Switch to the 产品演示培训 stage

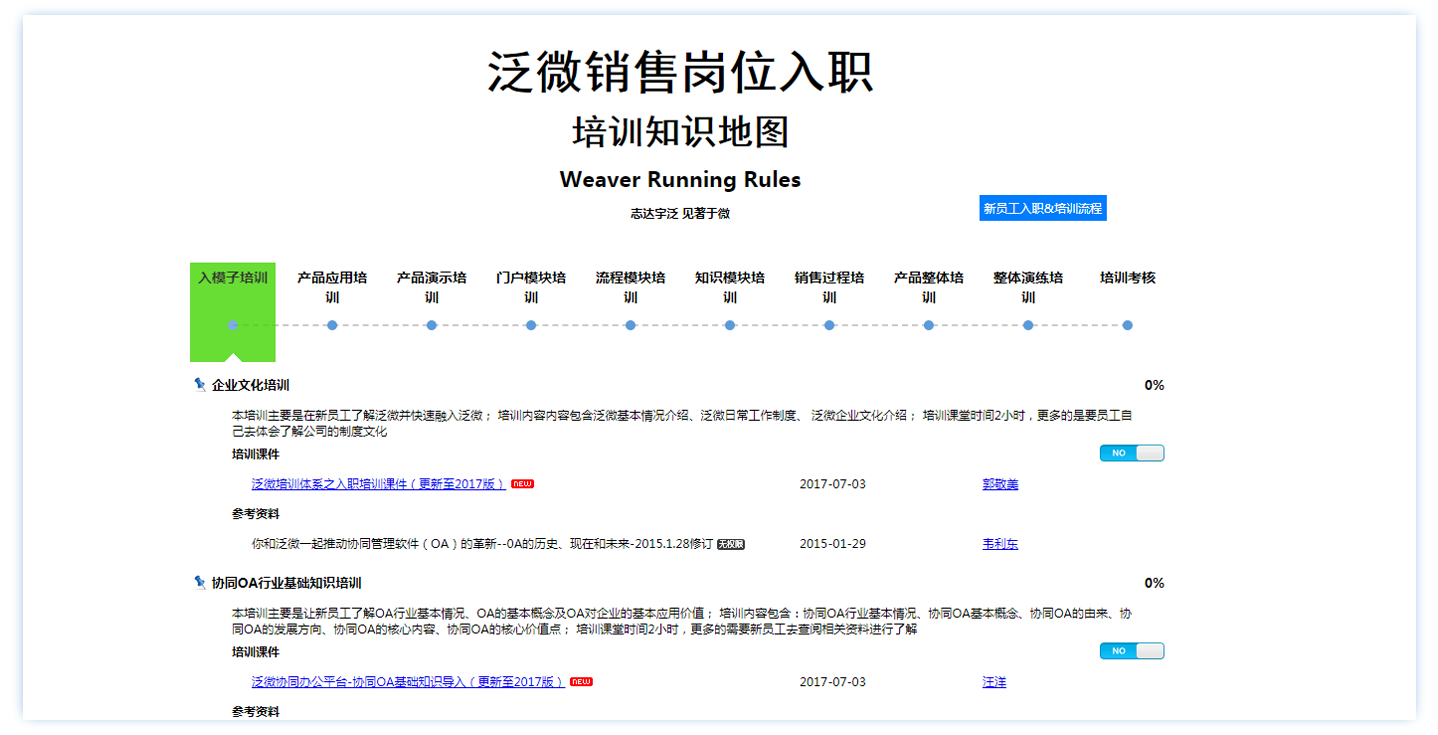point(431,287)
